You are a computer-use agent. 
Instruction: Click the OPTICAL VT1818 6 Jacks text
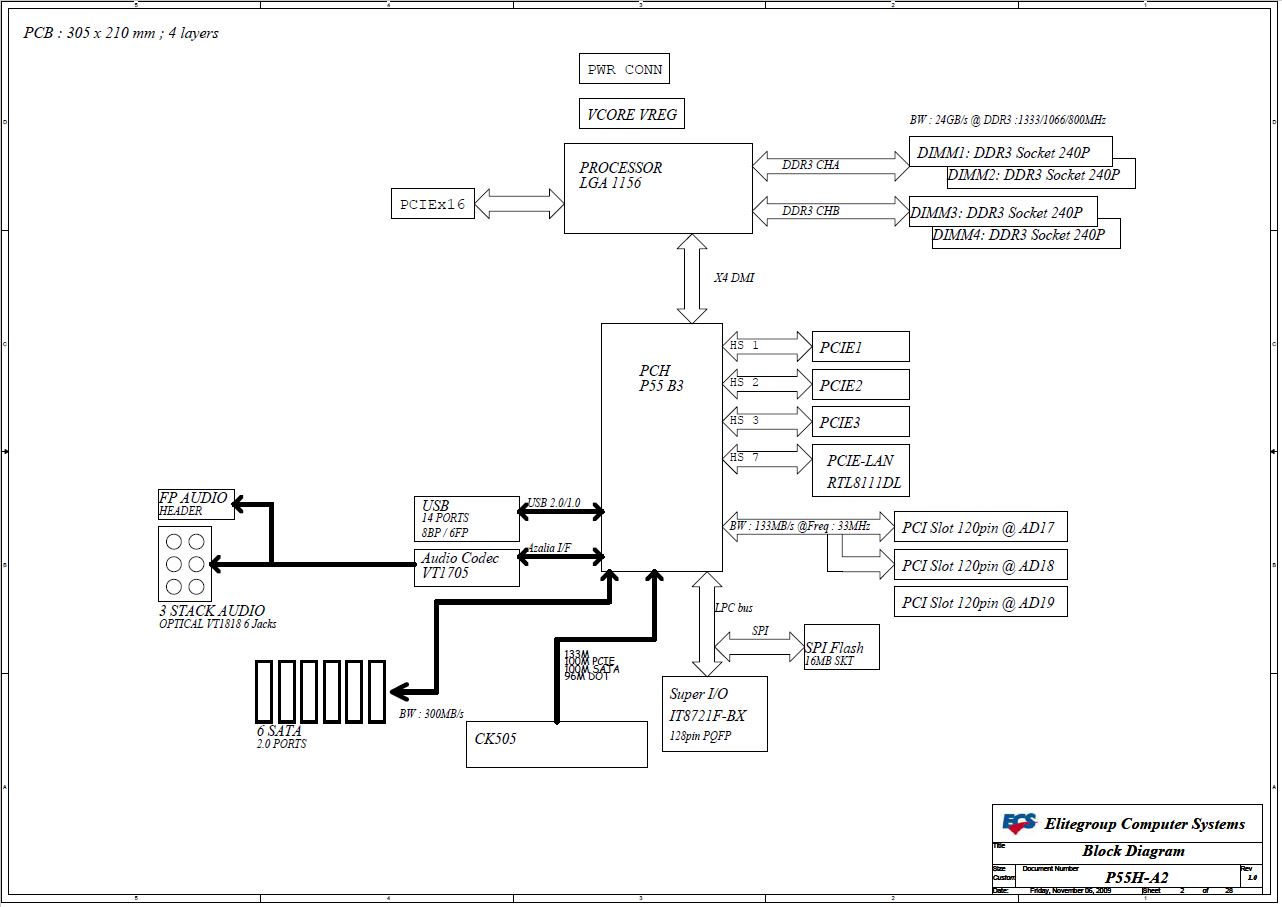coord(218,624)
